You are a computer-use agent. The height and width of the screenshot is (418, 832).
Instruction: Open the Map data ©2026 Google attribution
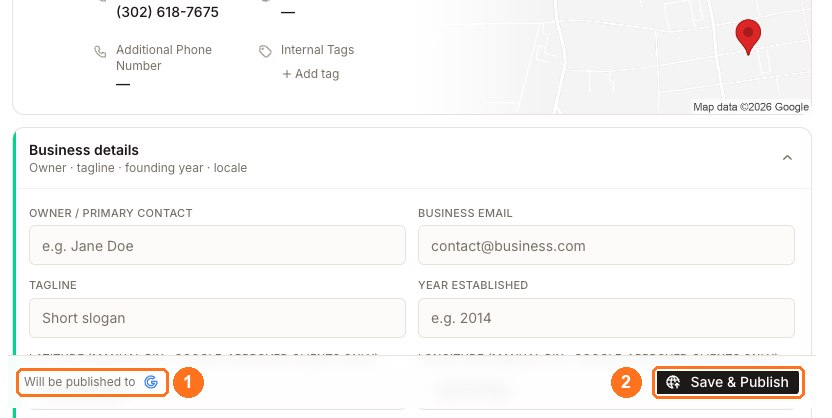[x=751, y=107]
